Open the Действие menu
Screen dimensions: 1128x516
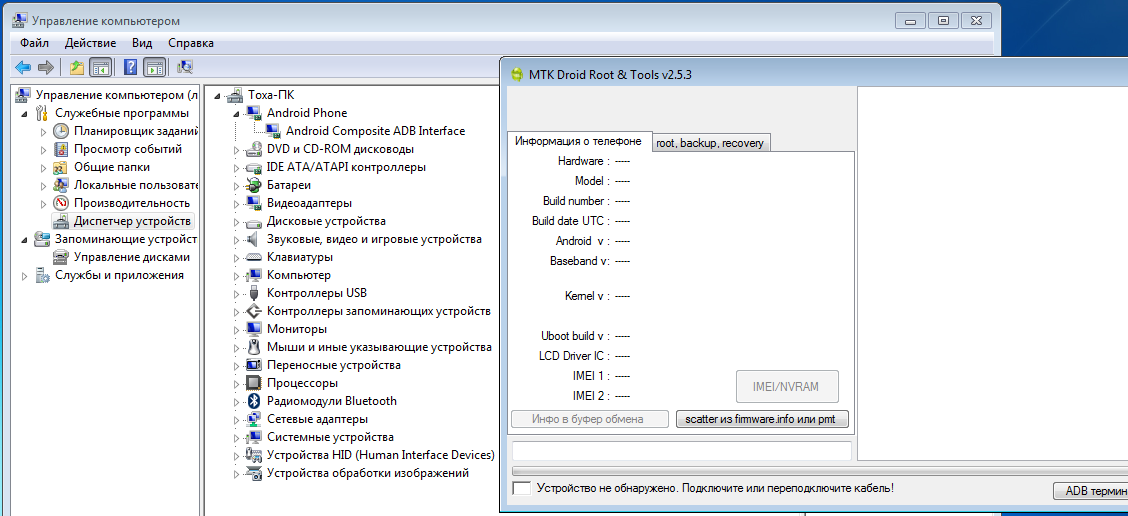(x=90, y=43)
